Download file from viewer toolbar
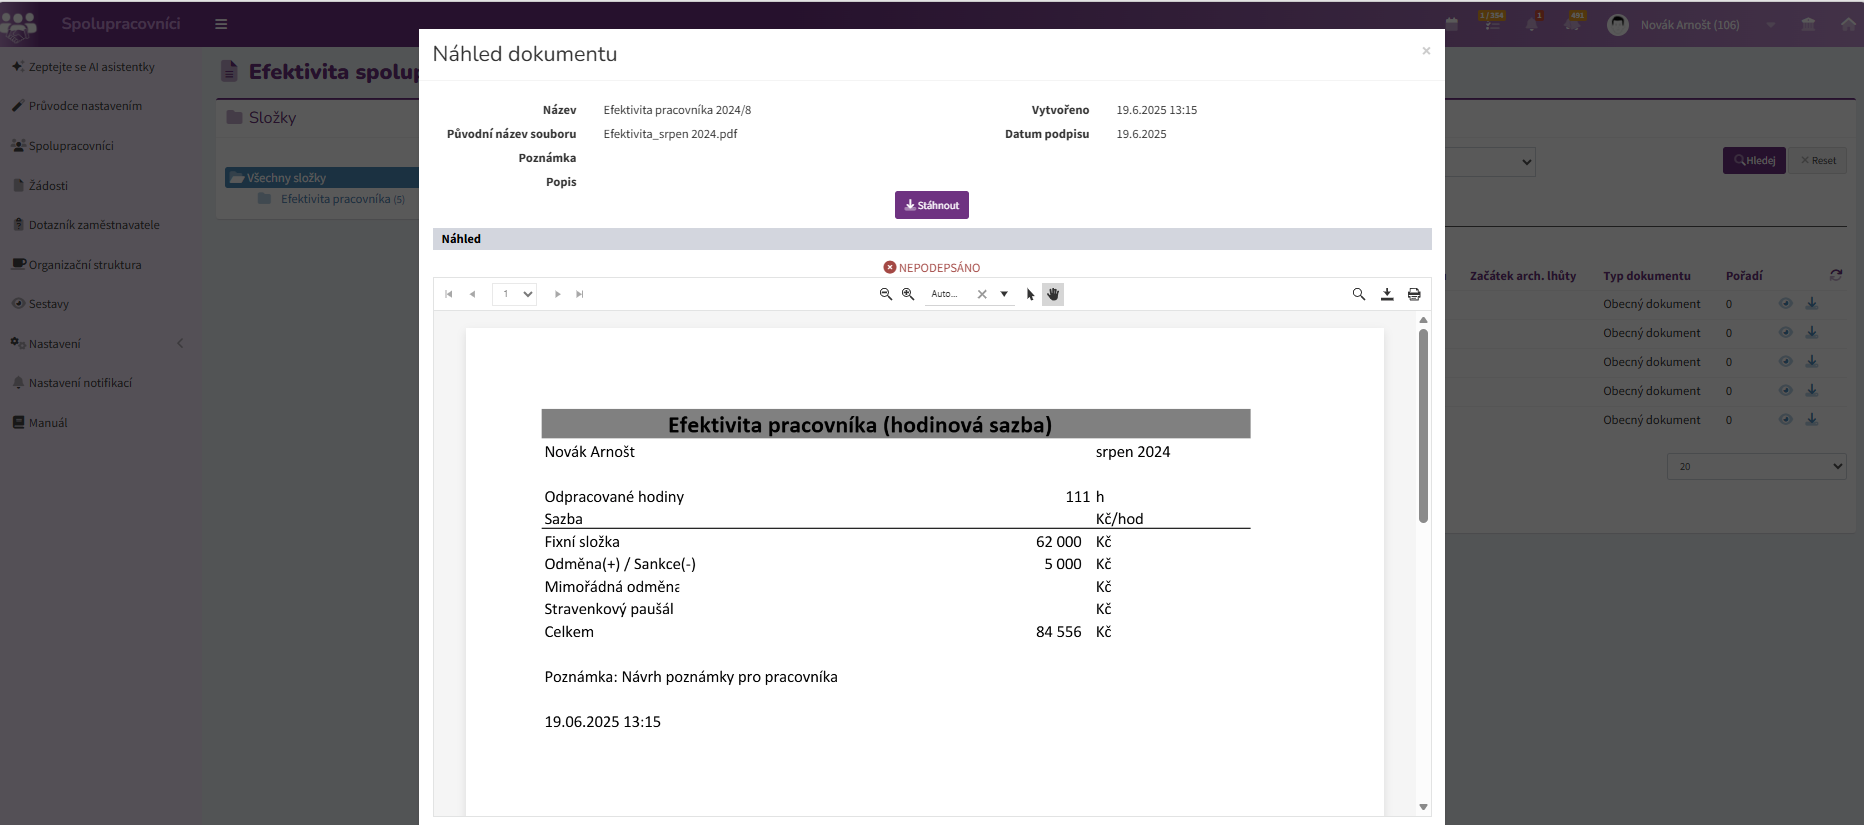Screen dimensions: 1864x825 (x=1387, y=294)
